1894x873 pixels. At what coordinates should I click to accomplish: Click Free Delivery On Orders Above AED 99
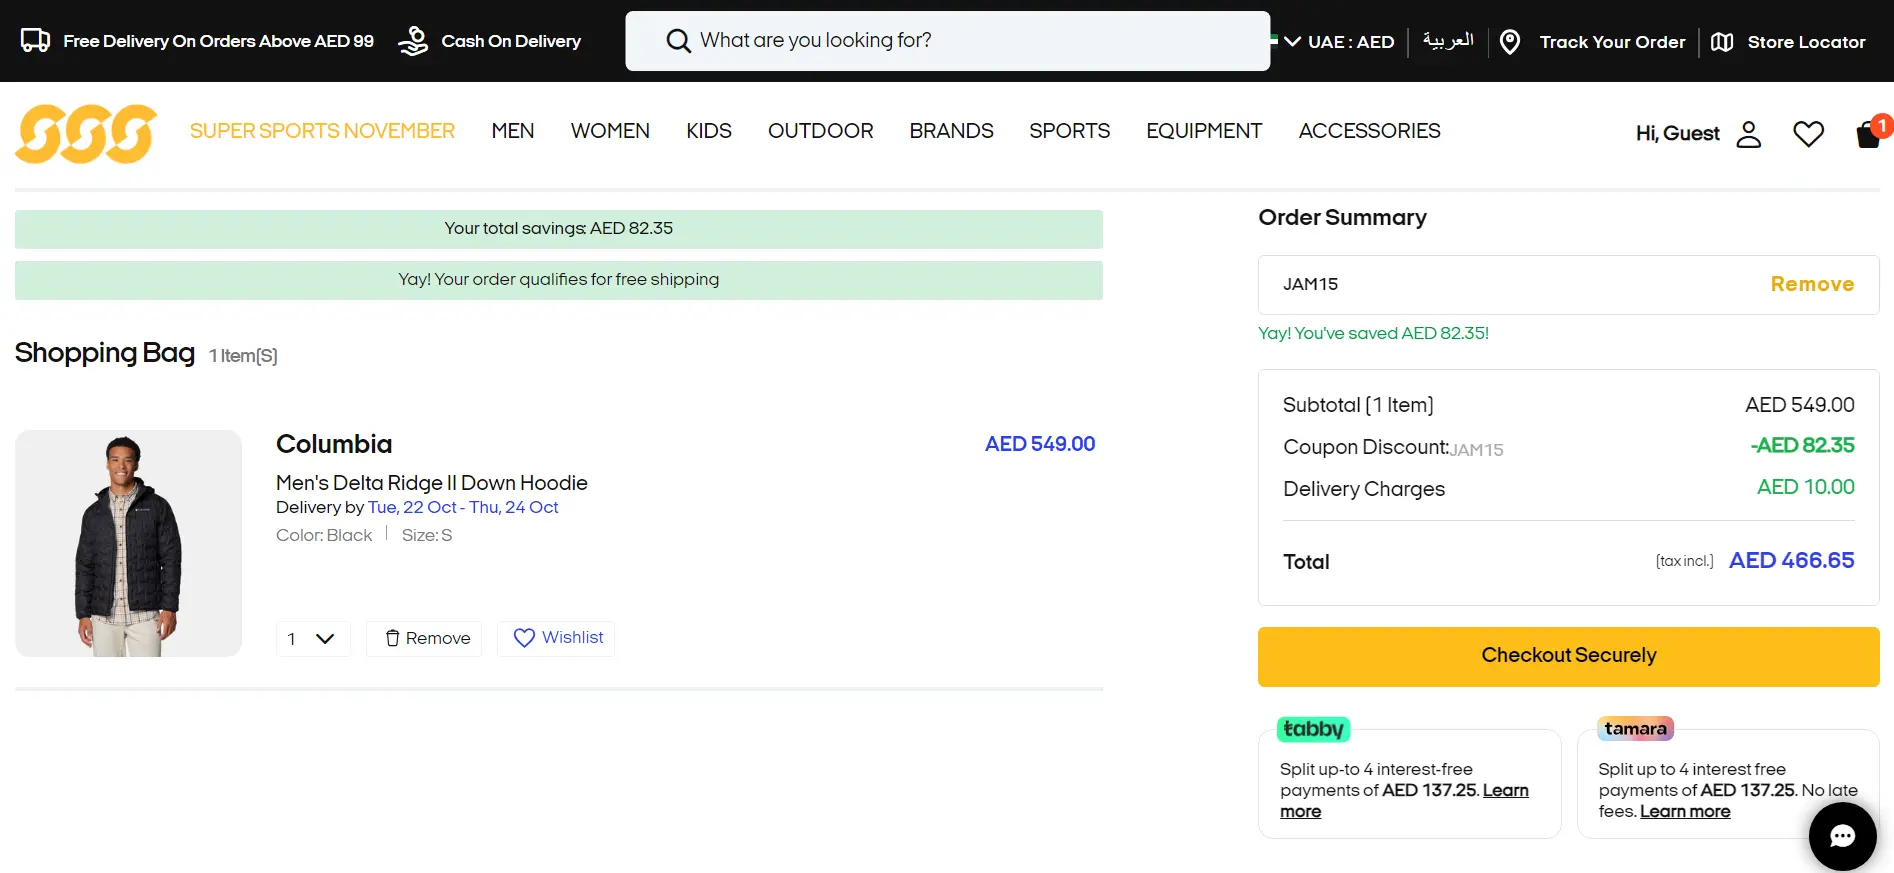218,41
